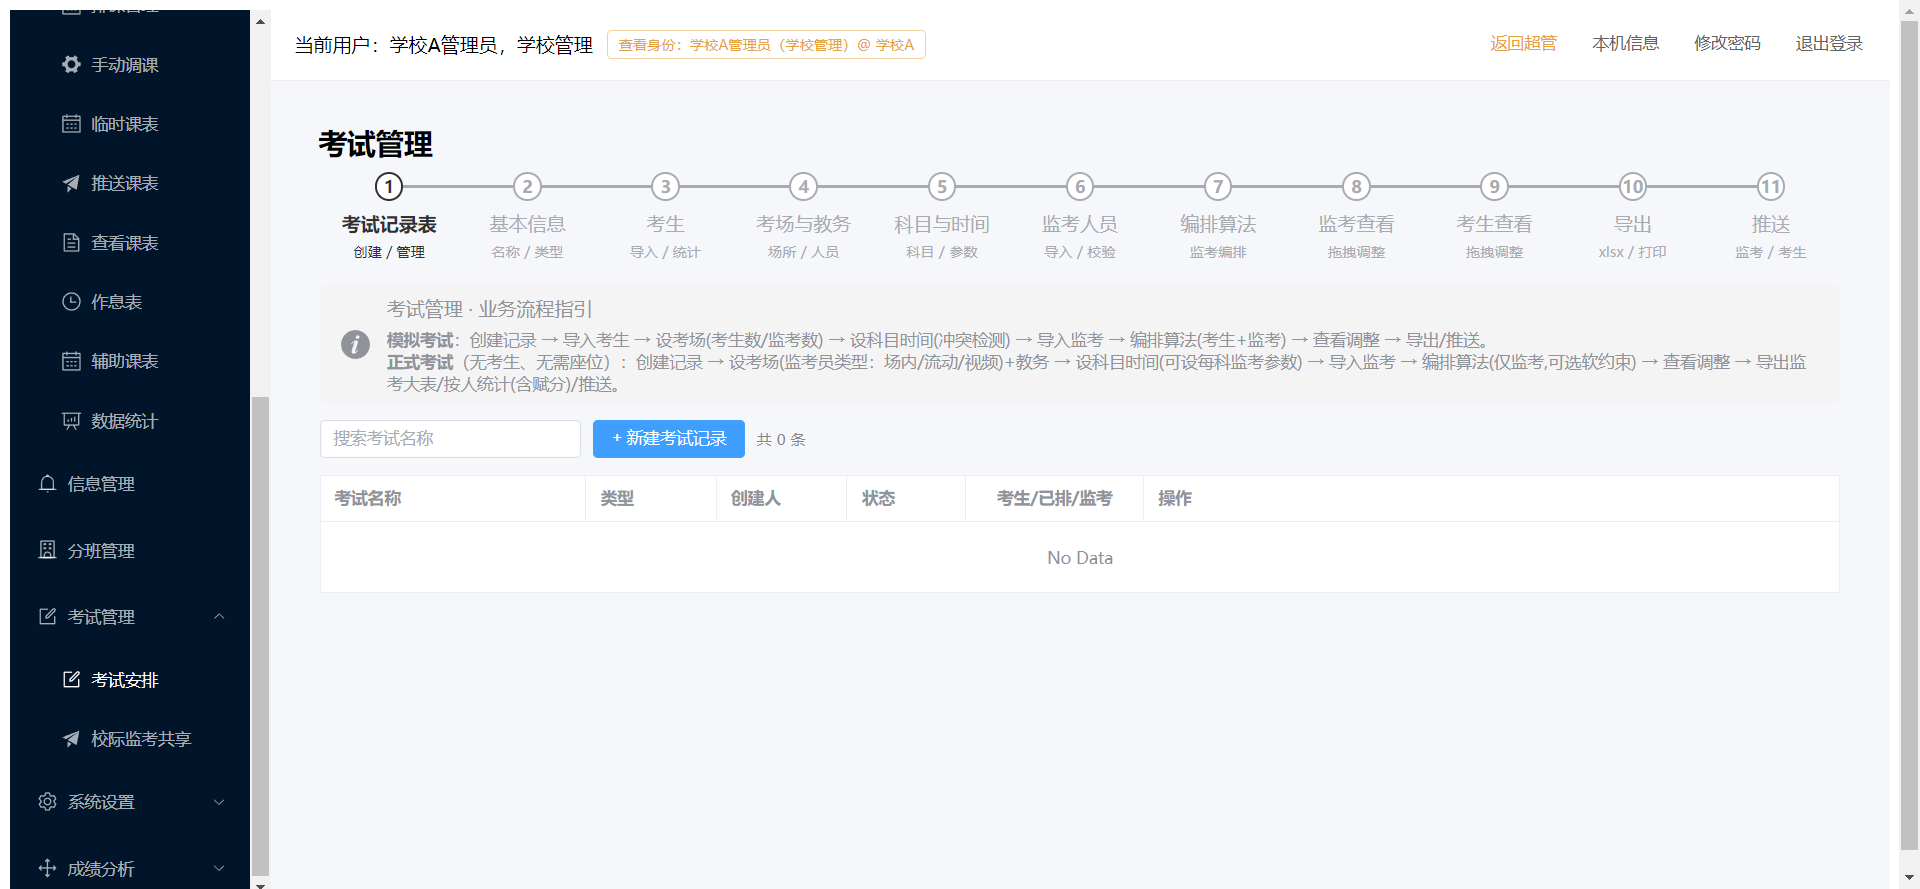Click the gear icon beside 系统设置

click(x=47, y=802)
